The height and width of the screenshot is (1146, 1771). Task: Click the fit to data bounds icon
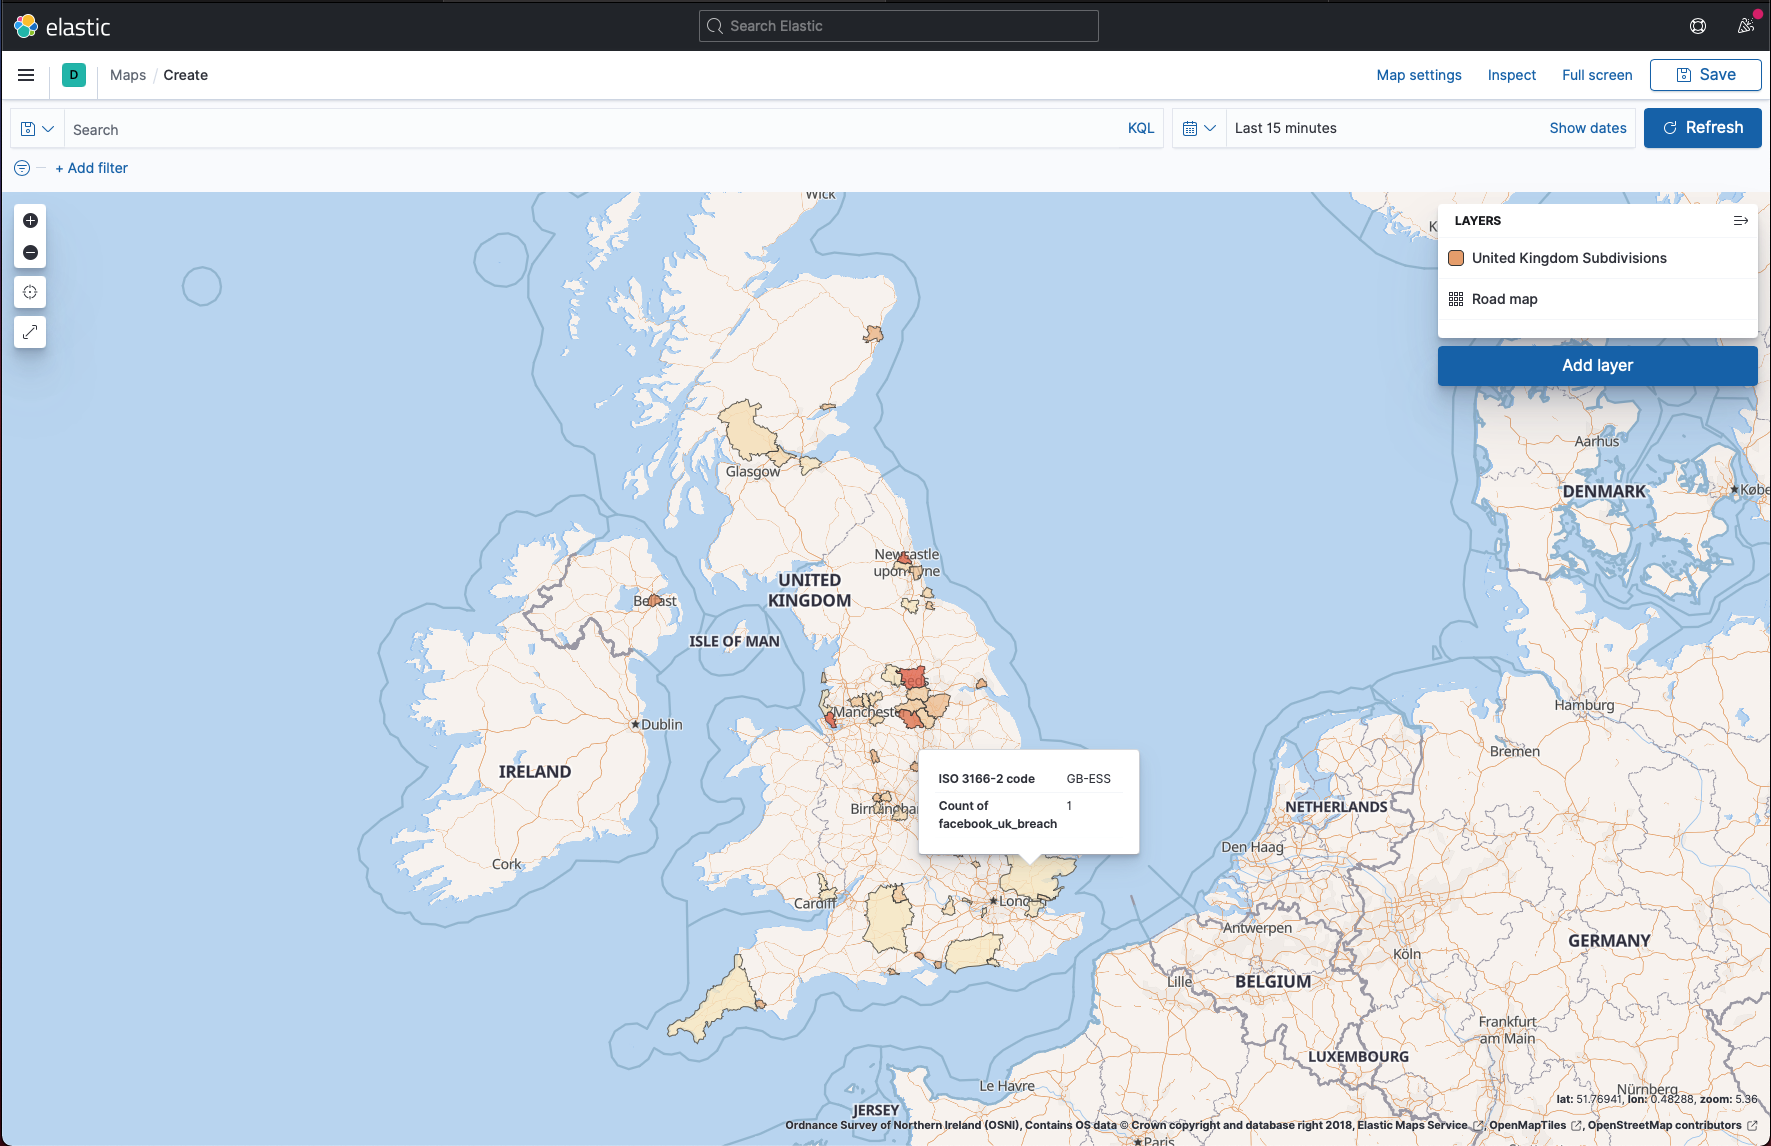[30, 292]
